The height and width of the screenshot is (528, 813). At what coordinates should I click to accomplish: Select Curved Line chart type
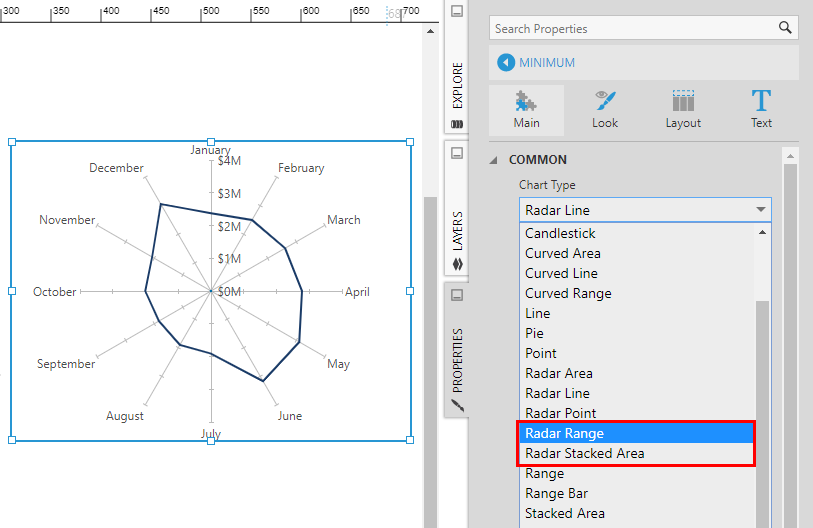pos(637,273)
